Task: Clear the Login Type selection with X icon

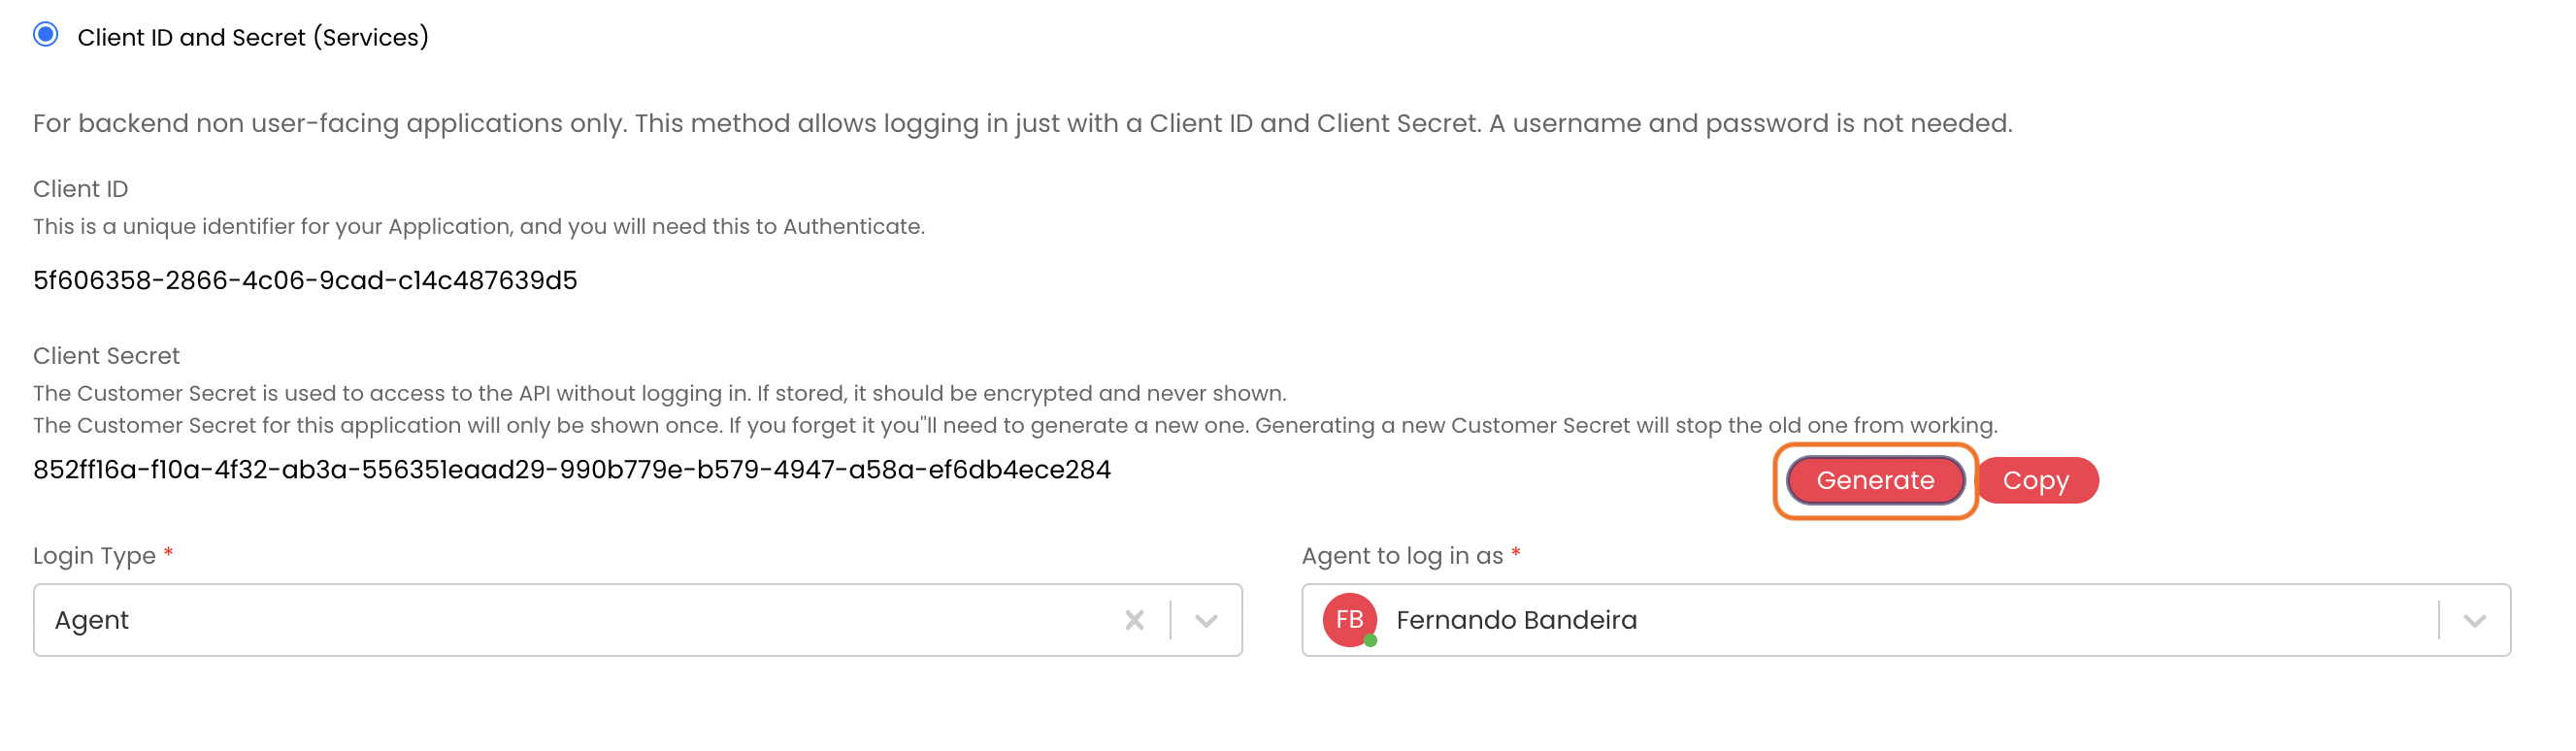Action: point(1134,621)
